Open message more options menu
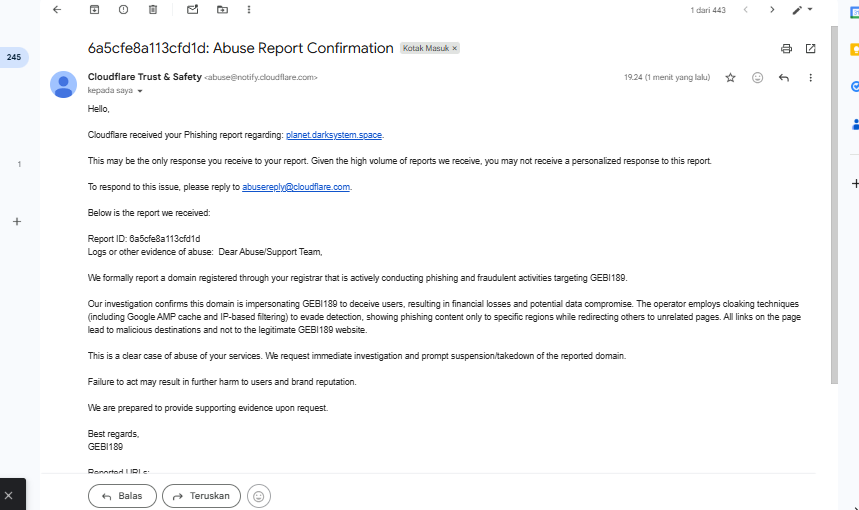The width and height of the screenshot is (859, 510). [810, 78]
